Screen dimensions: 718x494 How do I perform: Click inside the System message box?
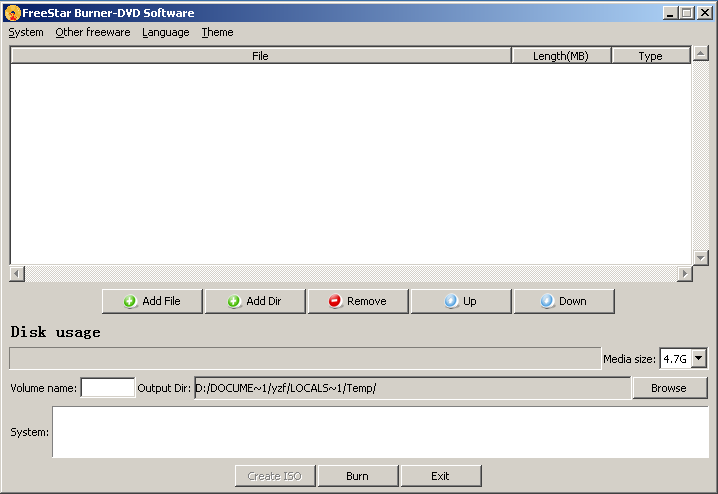click(x=381, y=432)
